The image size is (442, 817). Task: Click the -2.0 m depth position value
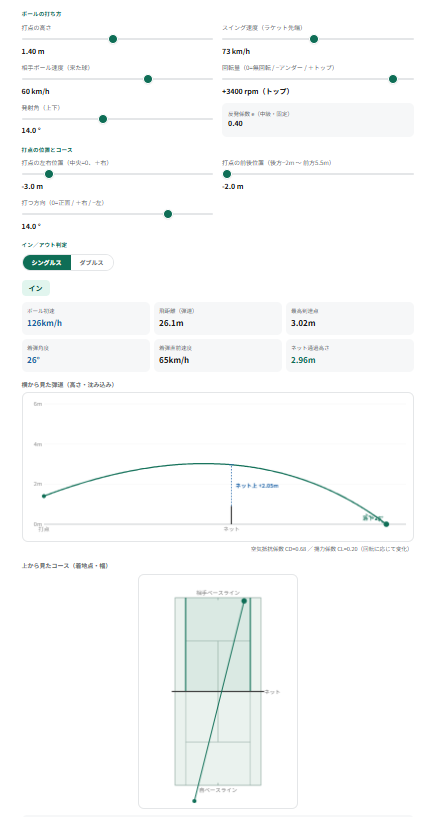pyautogui.click(x=232, y=187)
